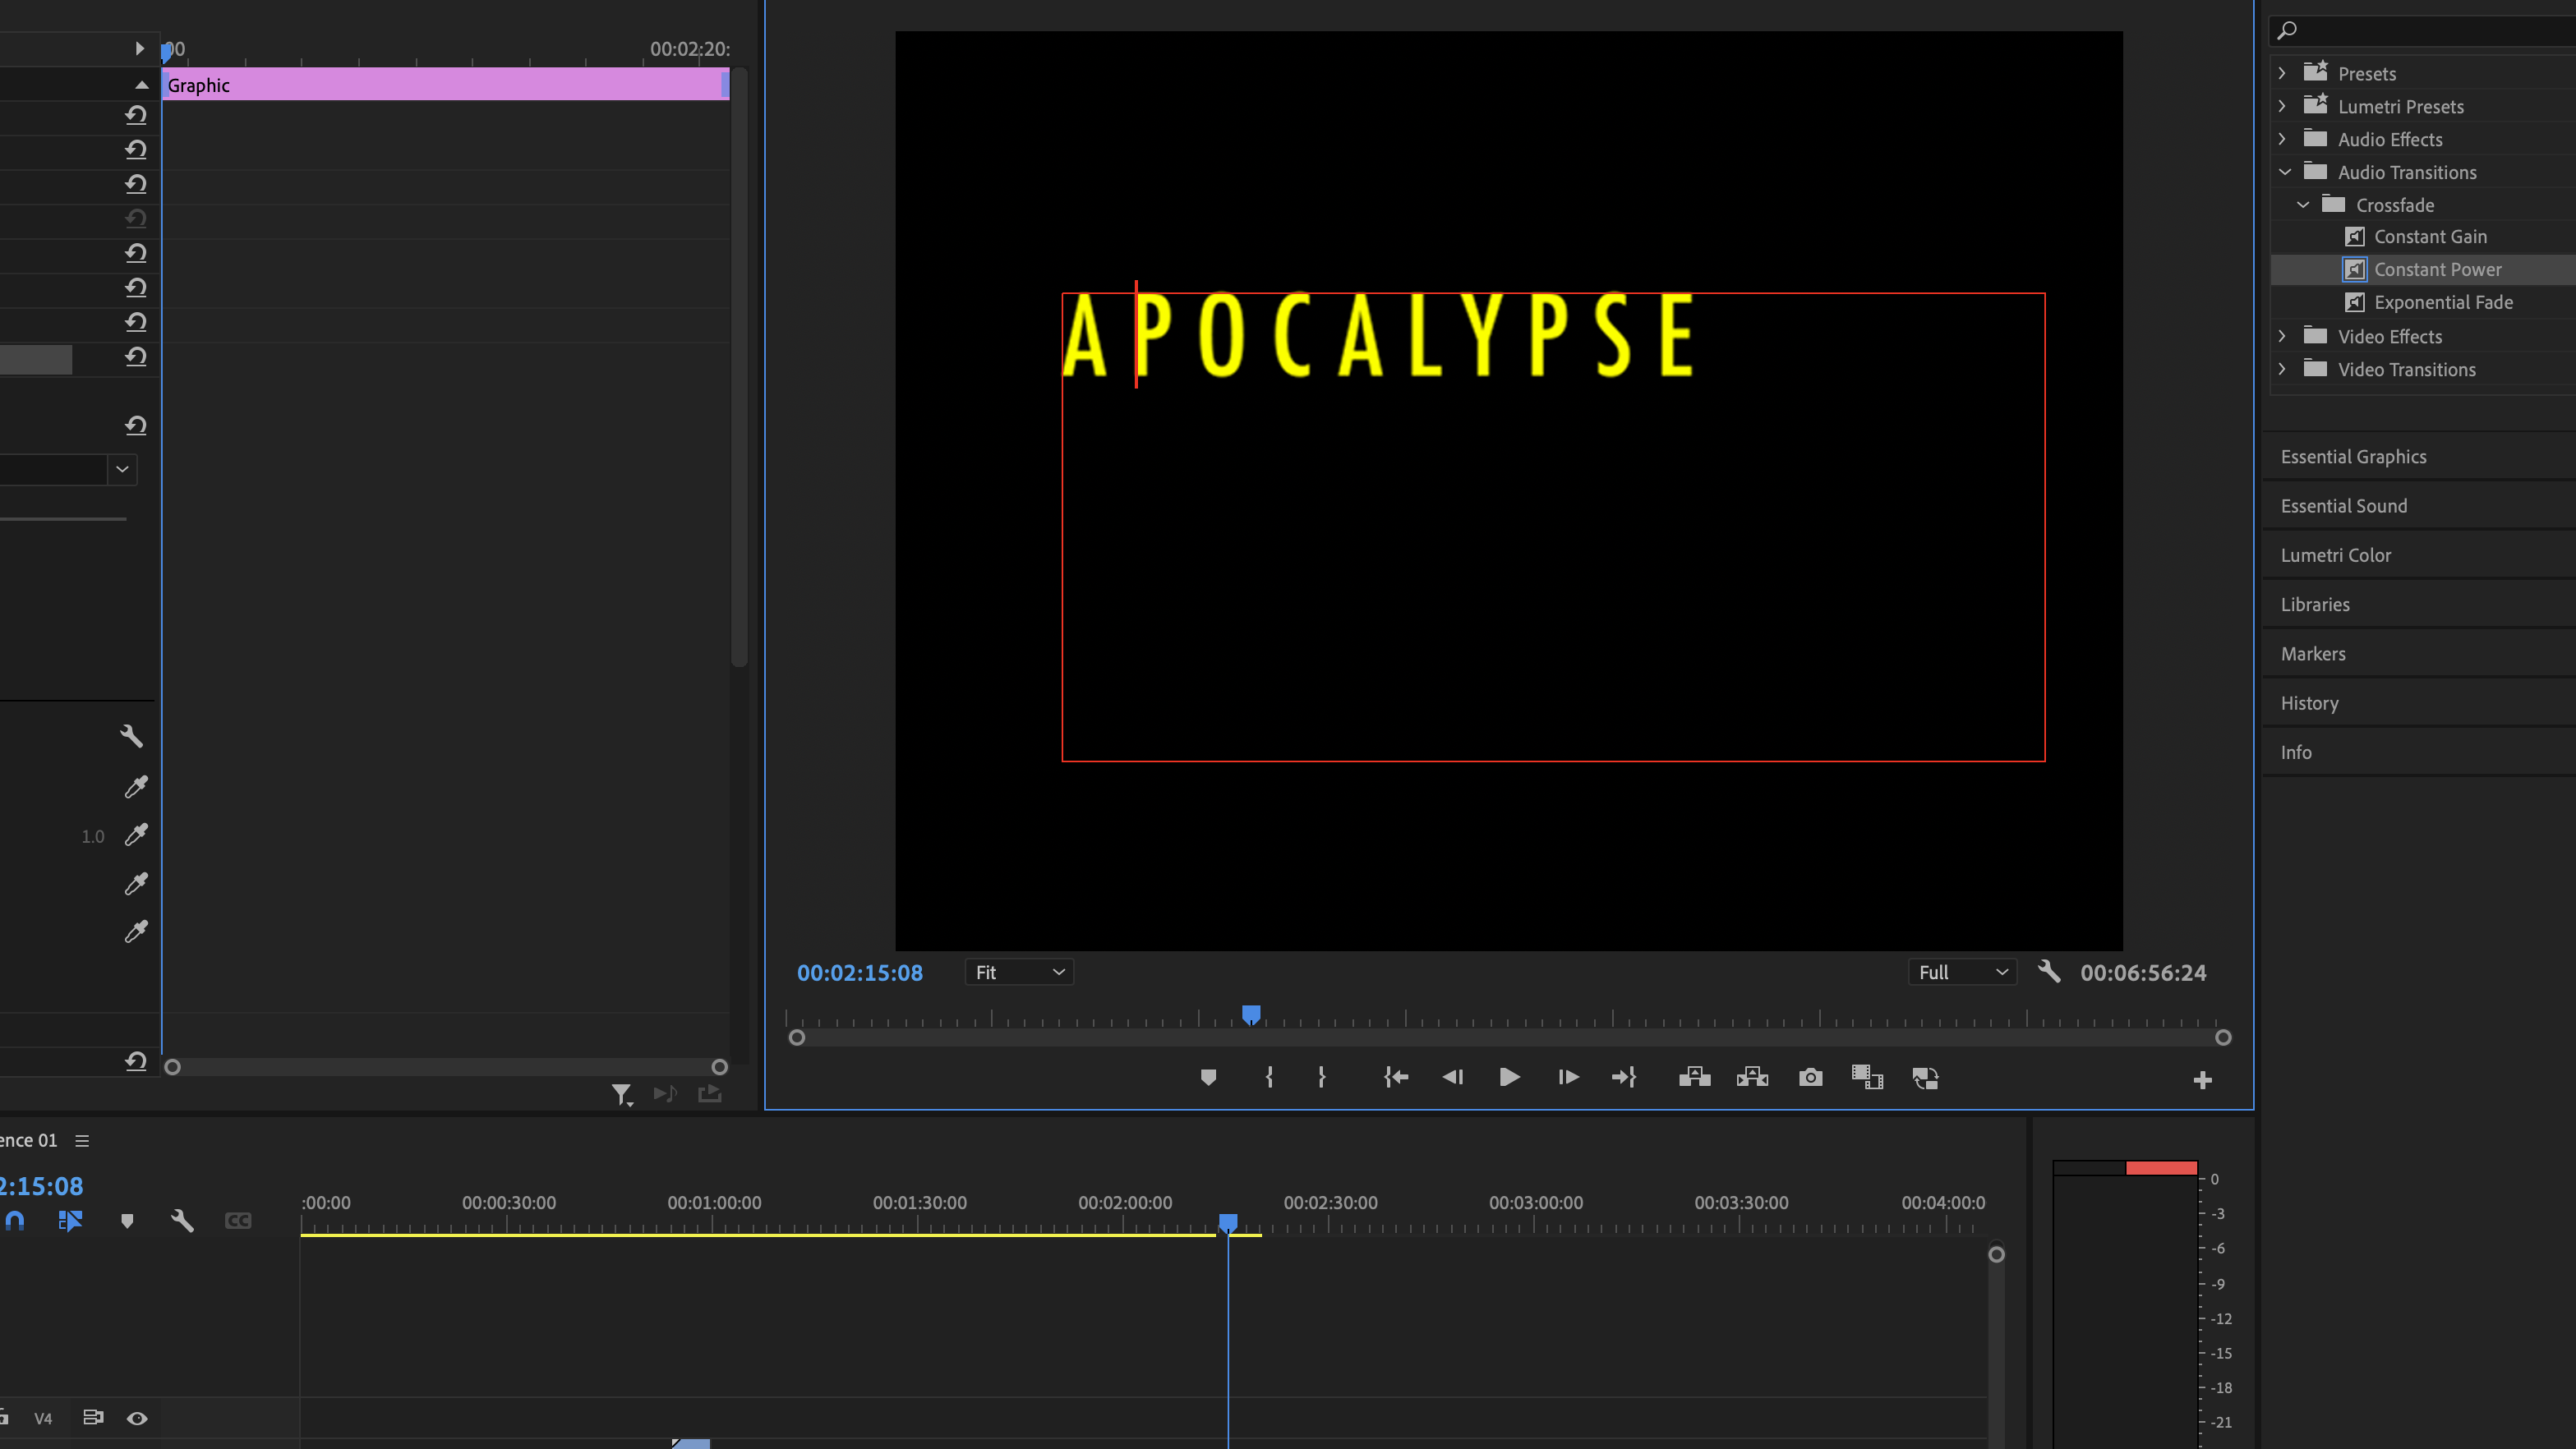This screenshot has height=1449, width=2576.
Task: Click the Mark In bracket icon
Action: click(x=1269, y=1077)
